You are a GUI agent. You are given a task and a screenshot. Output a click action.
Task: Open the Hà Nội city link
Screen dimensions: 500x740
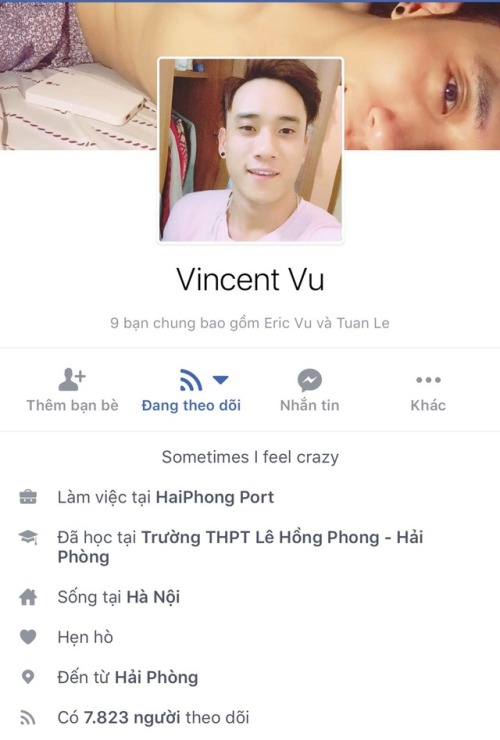pyautogui.click(x=153, y=597)
